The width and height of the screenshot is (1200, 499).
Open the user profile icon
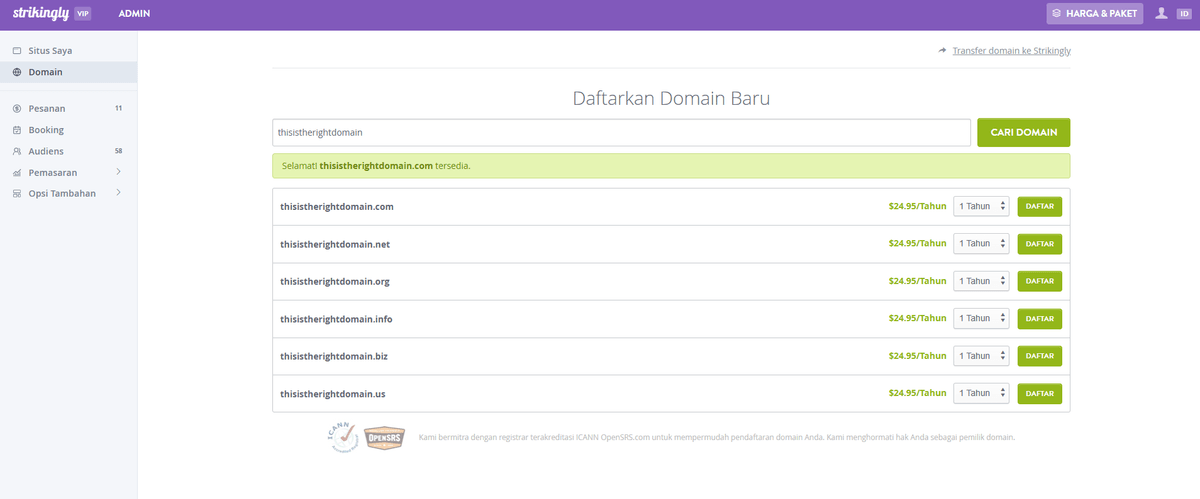pyautogui.click(x=1161, y=13)
